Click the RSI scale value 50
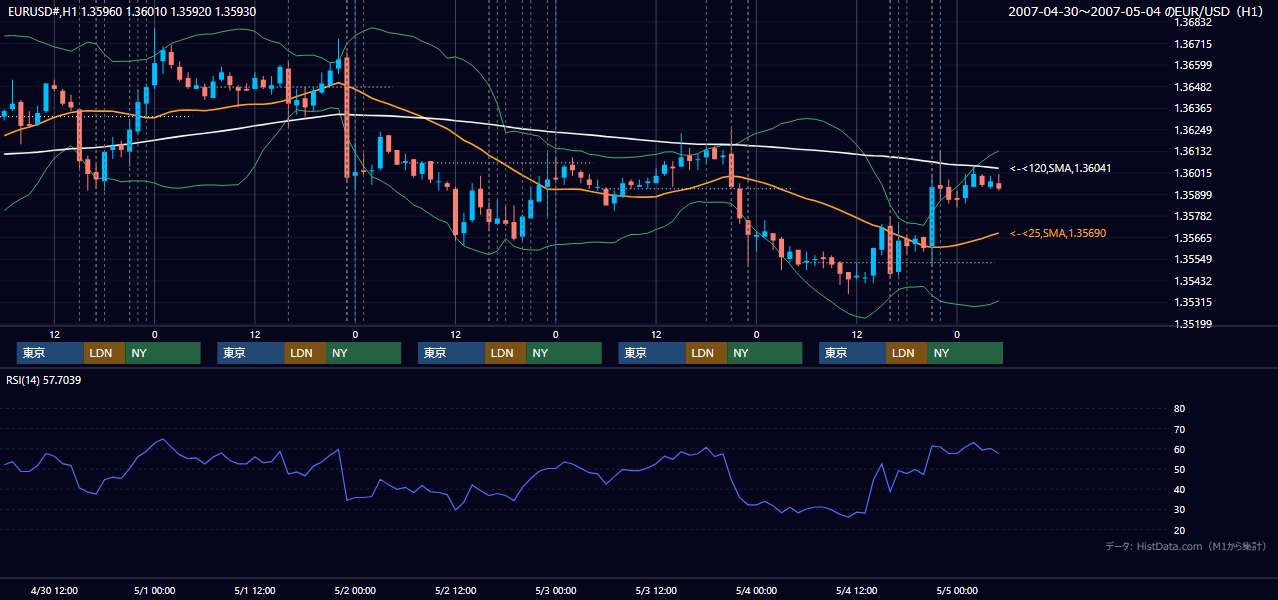The image size is (1278, 600). click(x=1179, y=469)
